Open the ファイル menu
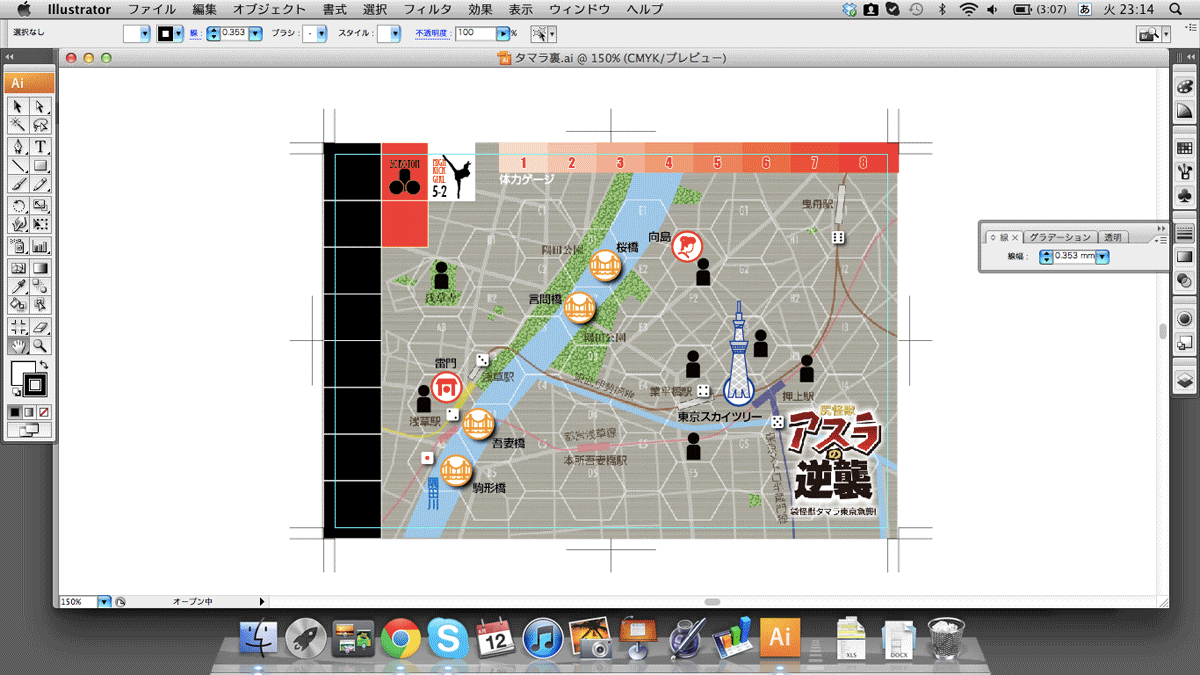This screenshot has width=1200, height=675. [x=152, y=9]
